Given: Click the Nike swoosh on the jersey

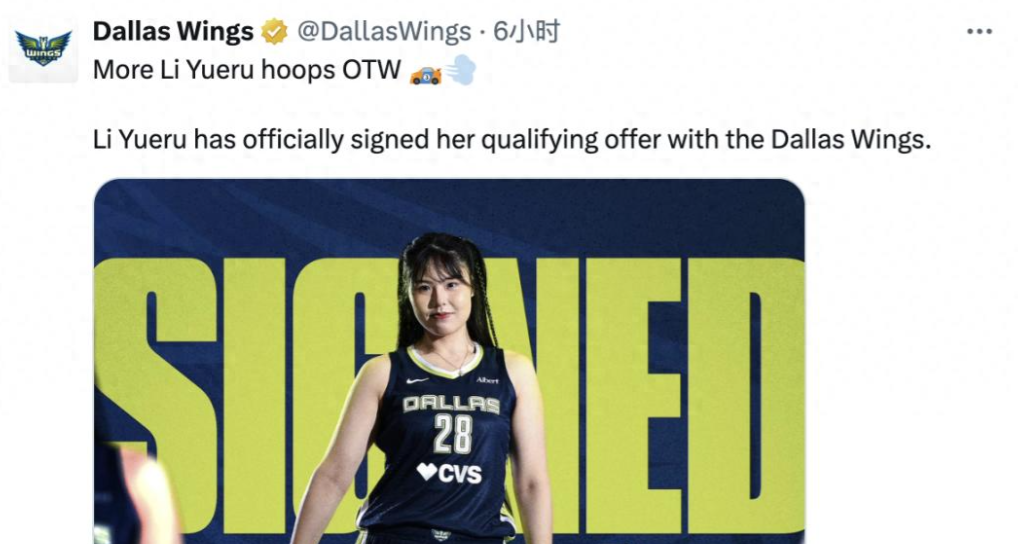Looking at the screenshot, I should [417, 380].
